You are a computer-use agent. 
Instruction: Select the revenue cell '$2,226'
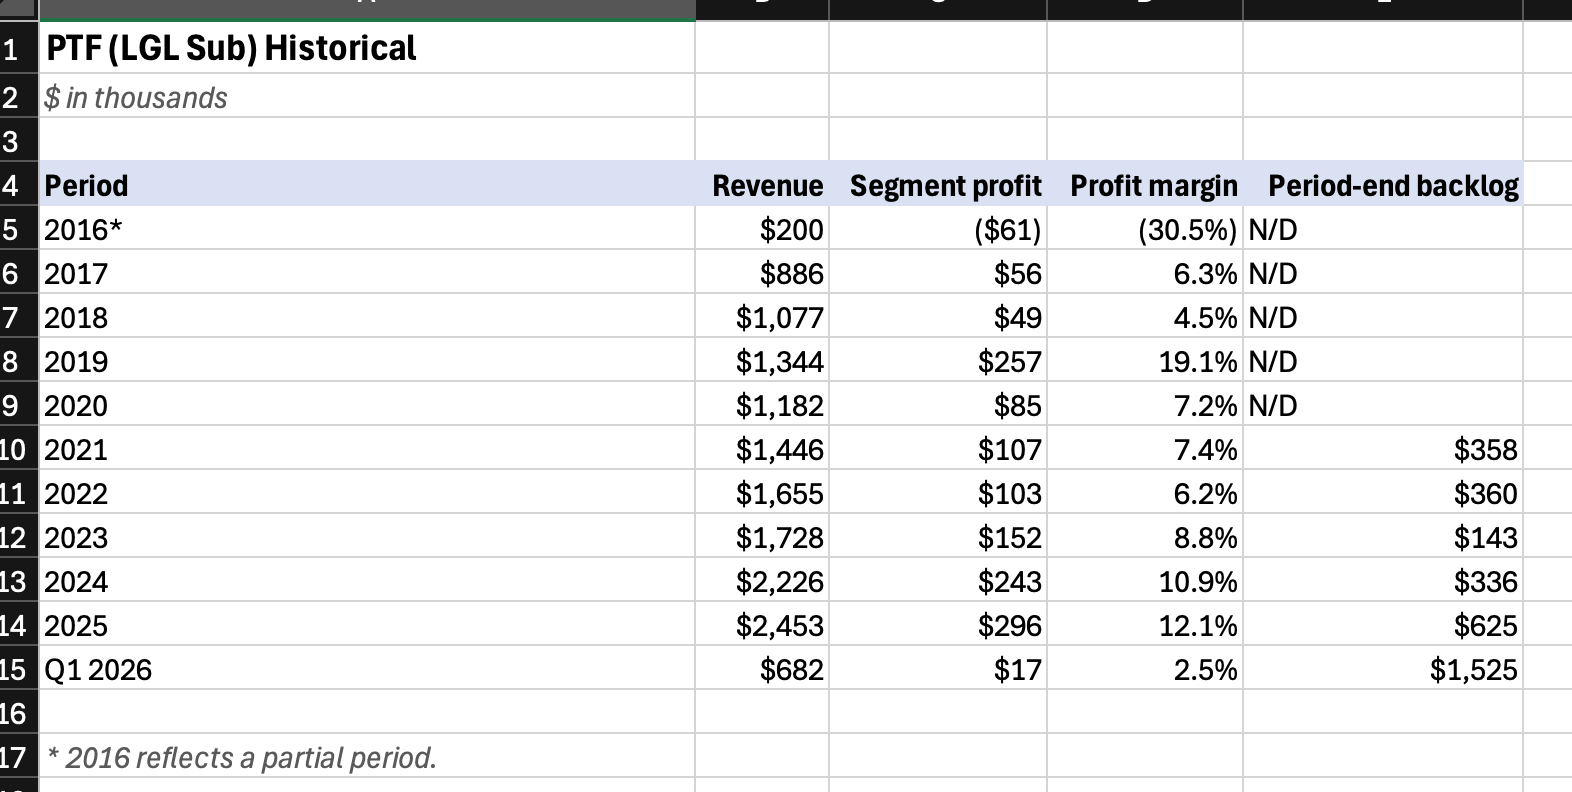point(762,581)
